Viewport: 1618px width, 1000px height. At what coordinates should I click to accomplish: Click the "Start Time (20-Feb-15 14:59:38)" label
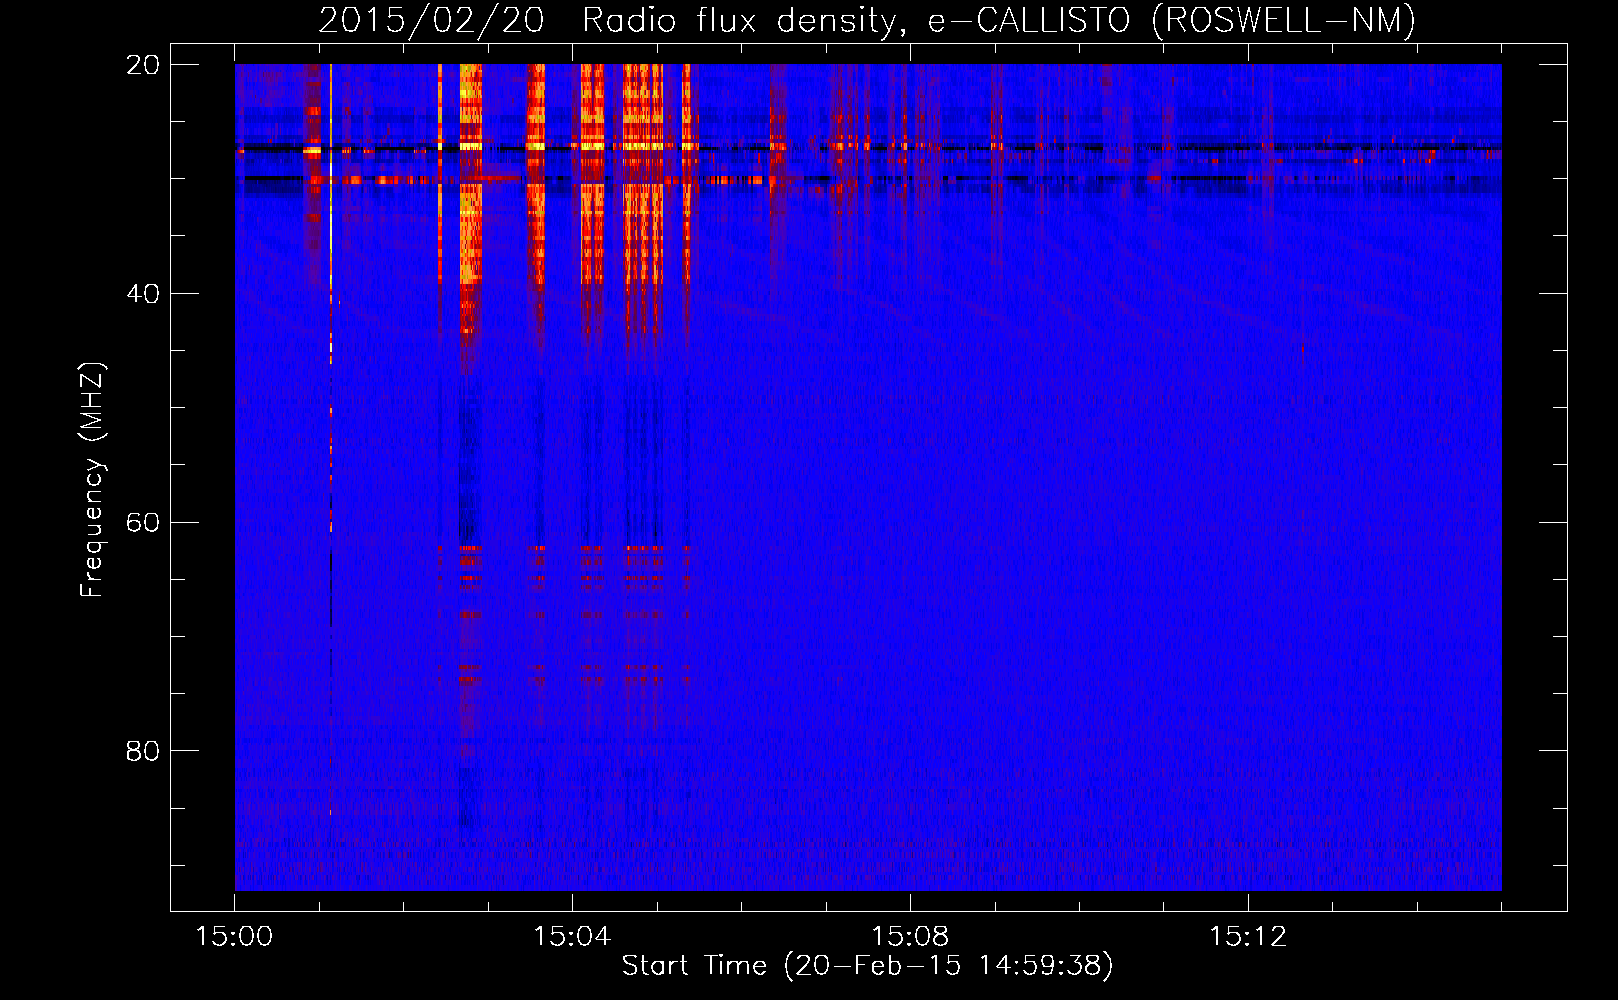pos(867,966)
